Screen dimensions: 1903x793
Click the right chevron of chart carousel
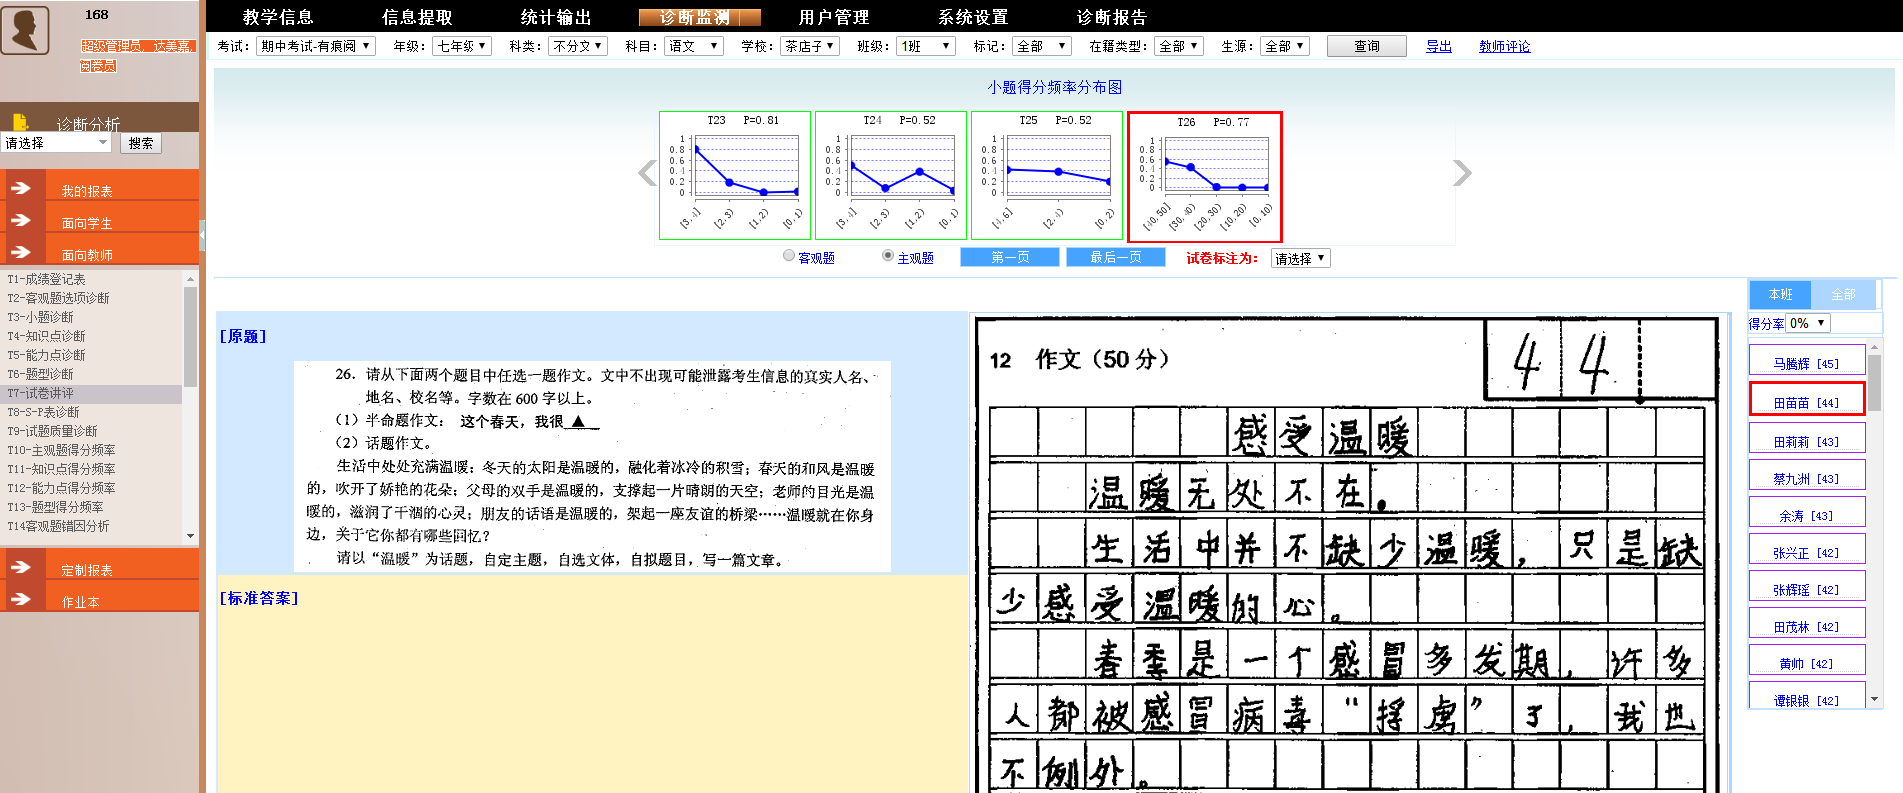(x=1462, y=173)
